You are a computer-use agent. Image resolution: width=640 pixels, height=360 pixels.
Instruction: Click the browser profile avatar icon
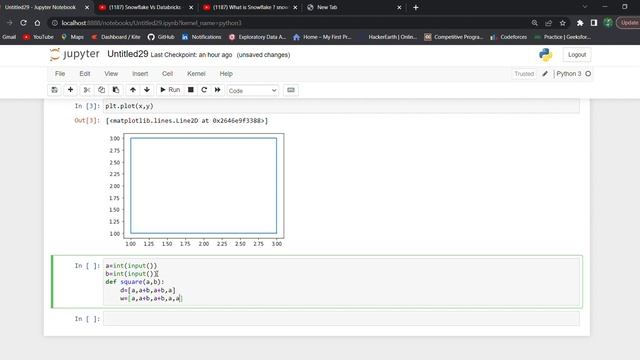608,23
